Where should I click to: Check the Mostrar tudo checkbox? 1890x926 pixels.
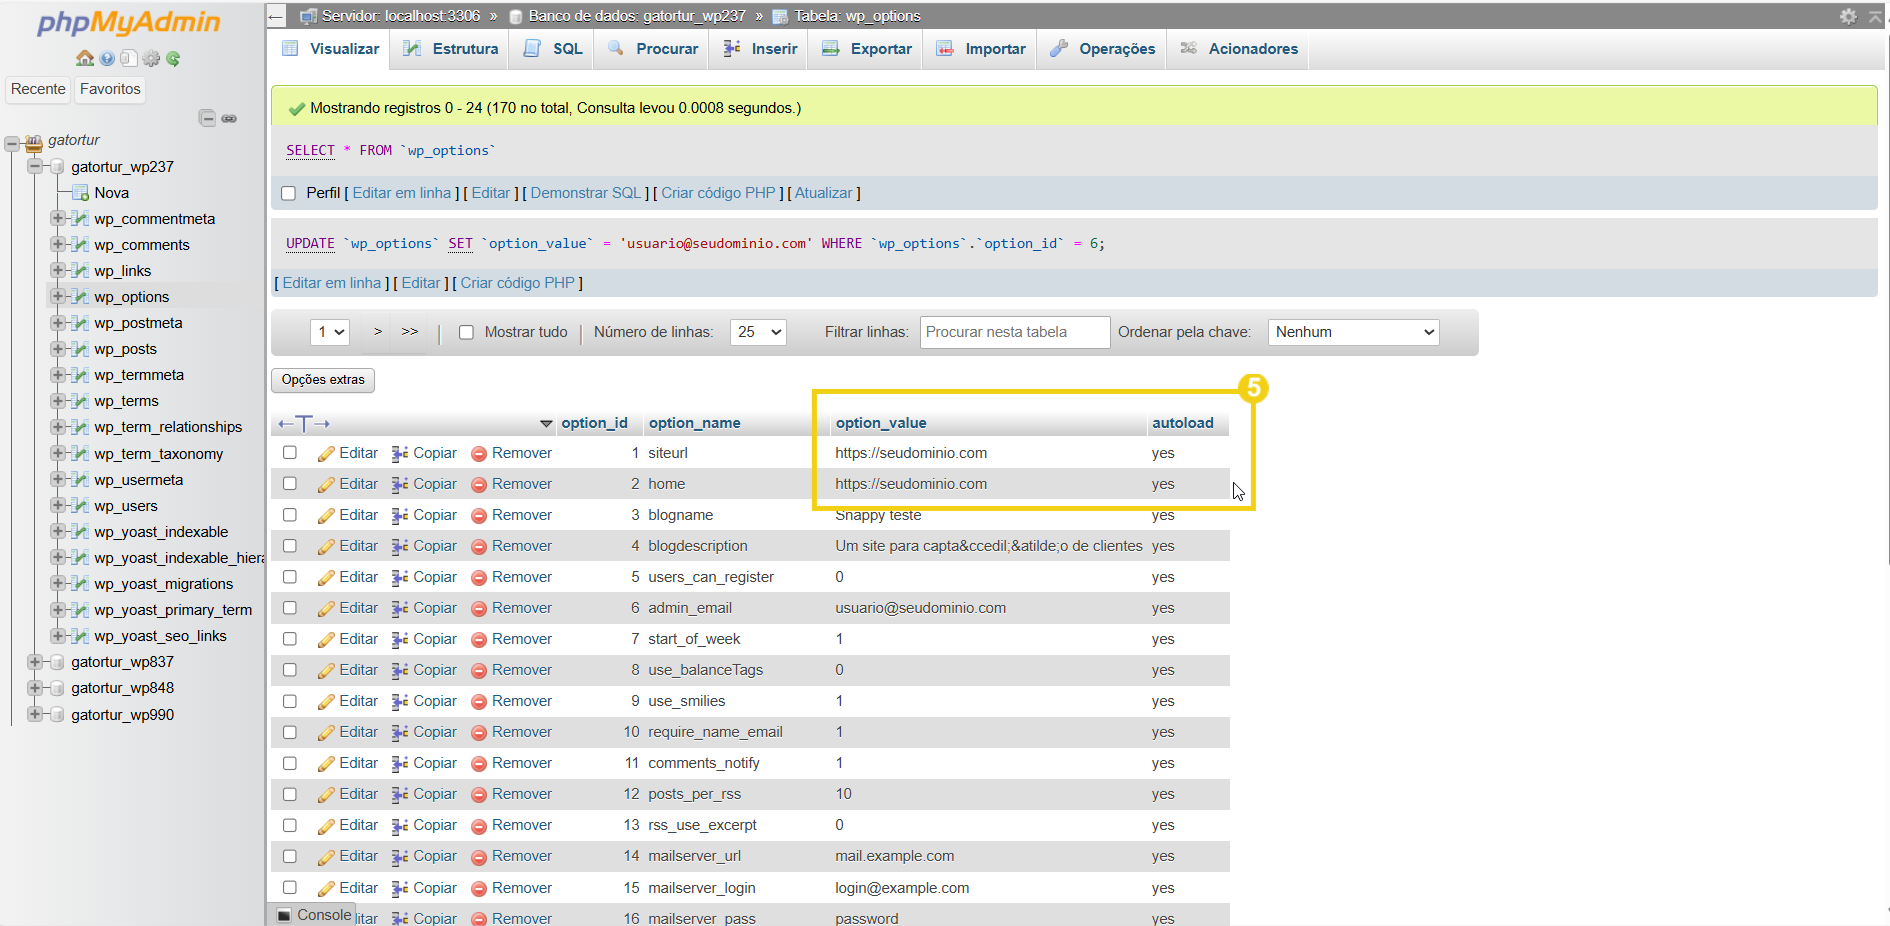tap(466, 332)
